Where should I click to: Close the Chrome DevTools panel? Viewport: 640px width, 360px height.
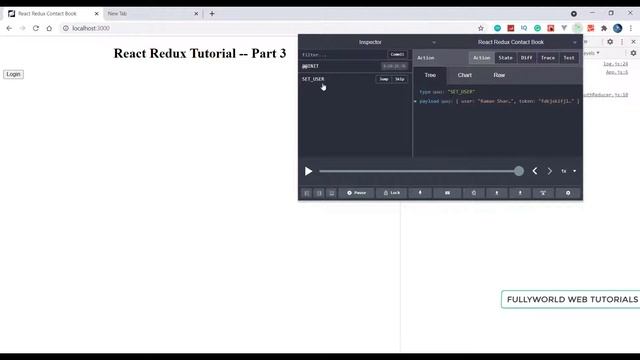[x=633, y=42]
